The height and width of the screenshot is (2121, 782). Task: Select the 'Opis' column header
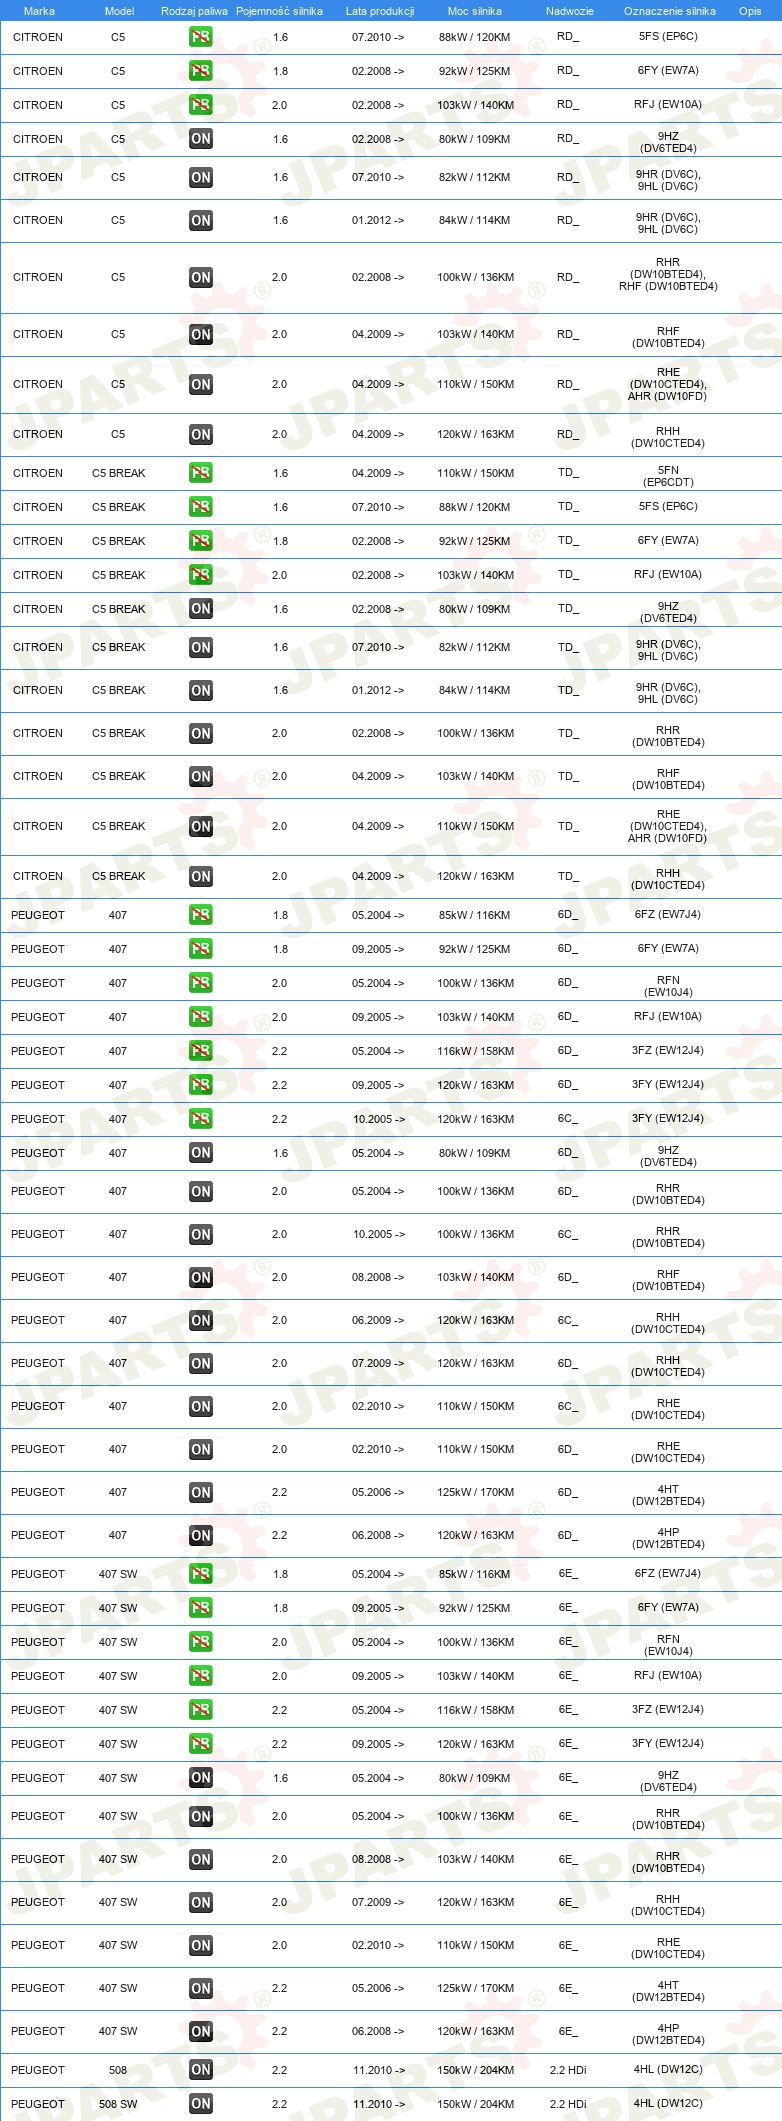click(x=750, y=11)
